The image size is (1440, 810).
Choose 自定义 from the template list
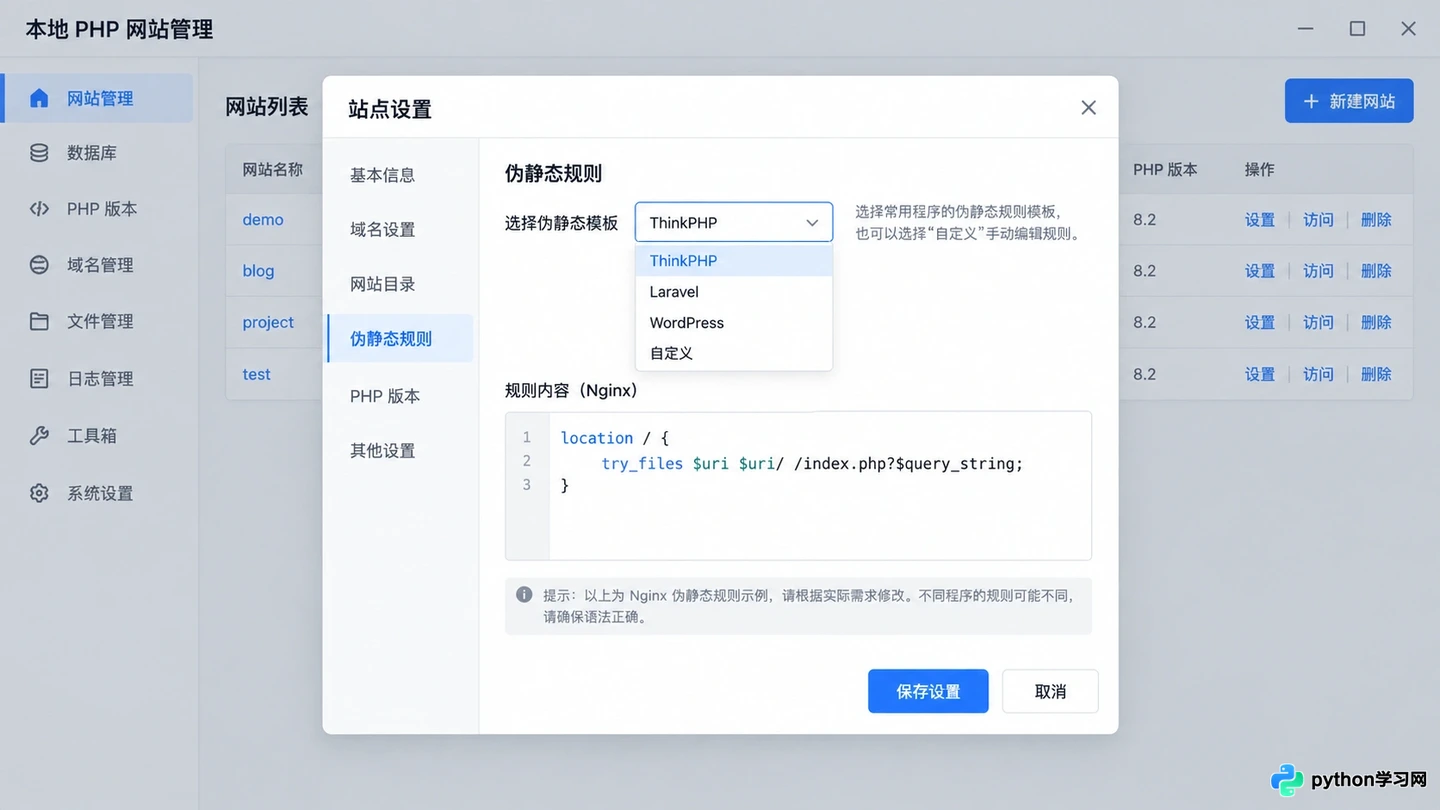point(734,353)
